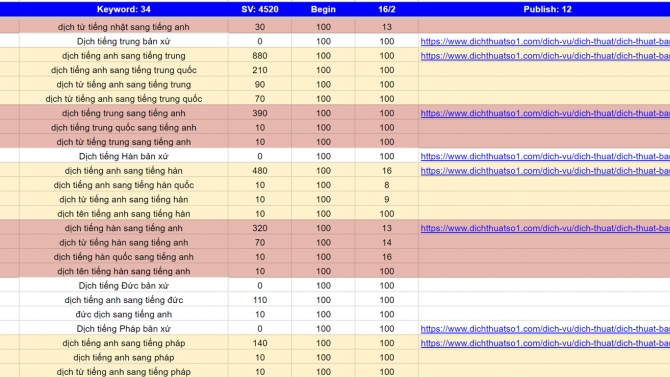Select cell 'Dịch tiếng Hàn bản xứ'
Image resolution: width=670 pixels, height=377 pixels.
123,156
